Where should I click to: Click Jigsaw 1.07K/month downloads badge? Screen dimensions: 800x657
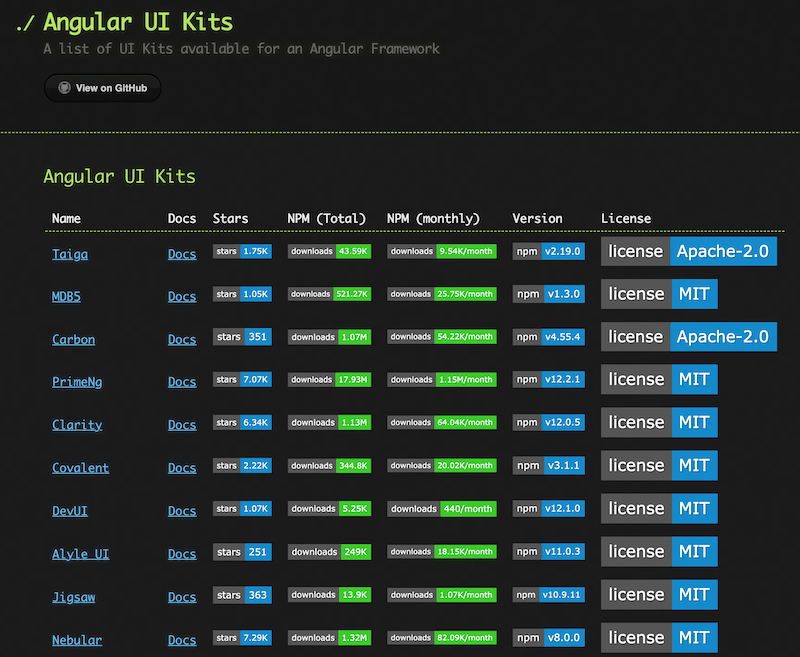(442, 595)
